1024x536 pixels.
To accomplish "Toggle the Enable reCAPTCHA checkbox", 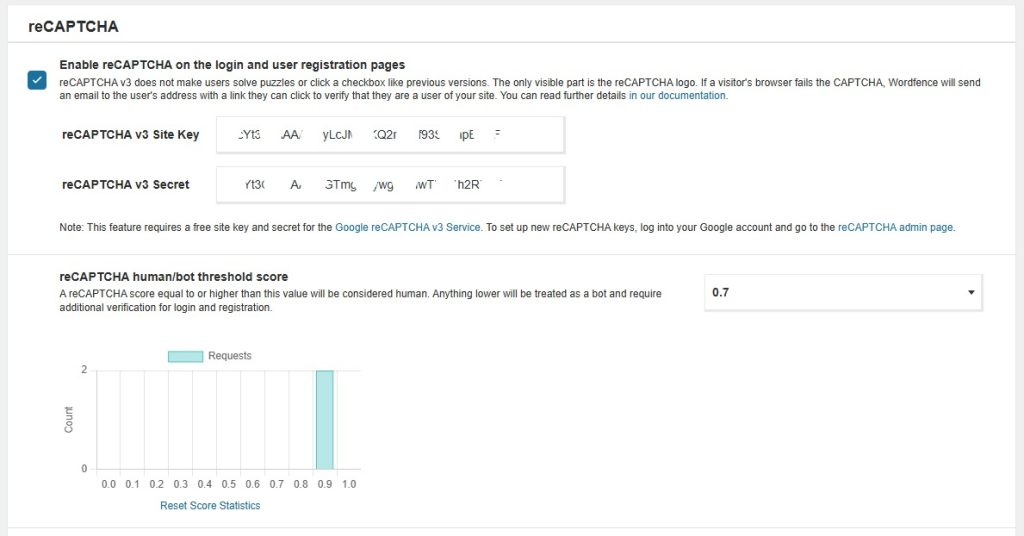I will [37, 80].
